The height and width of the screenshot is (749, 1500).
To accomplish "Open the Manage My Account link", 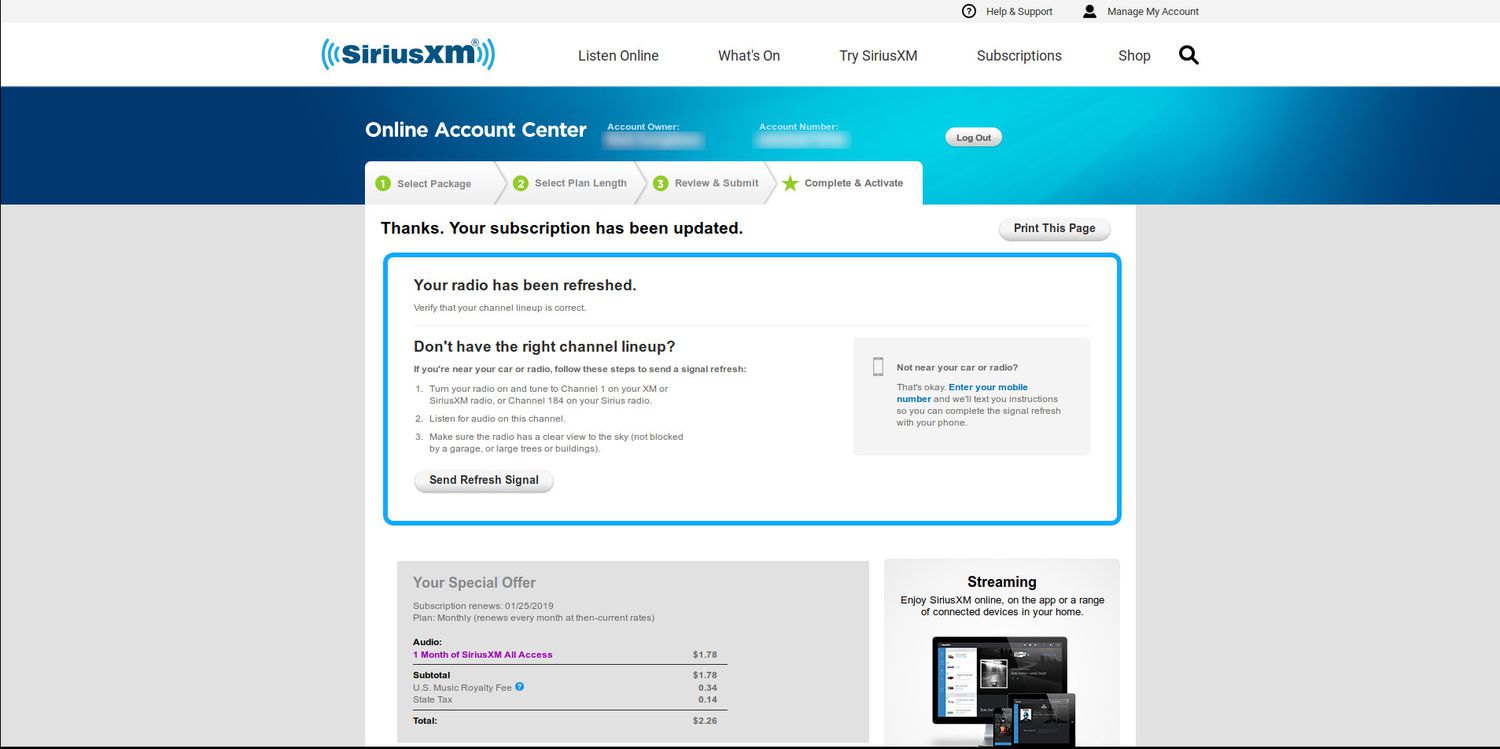I will [1153, 12].
